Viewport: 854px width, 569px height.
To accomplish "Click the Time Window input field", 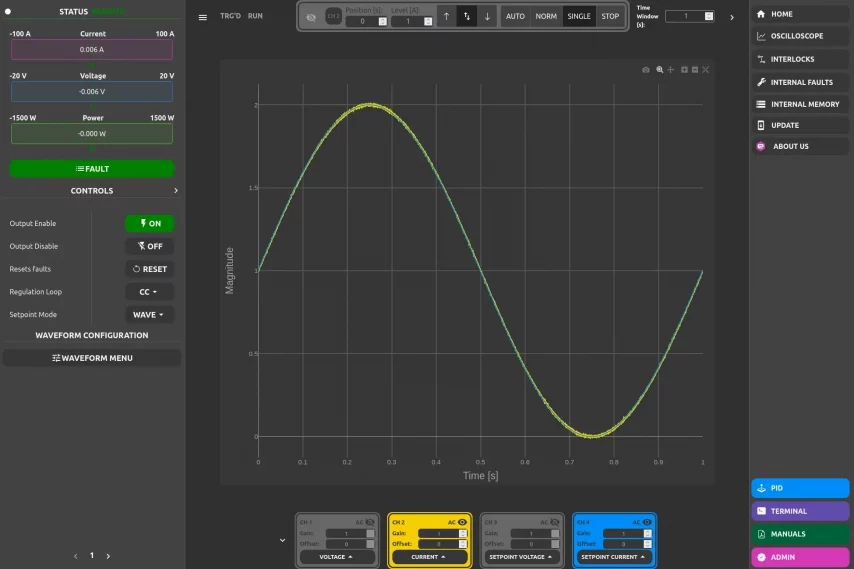I will 685,16.
